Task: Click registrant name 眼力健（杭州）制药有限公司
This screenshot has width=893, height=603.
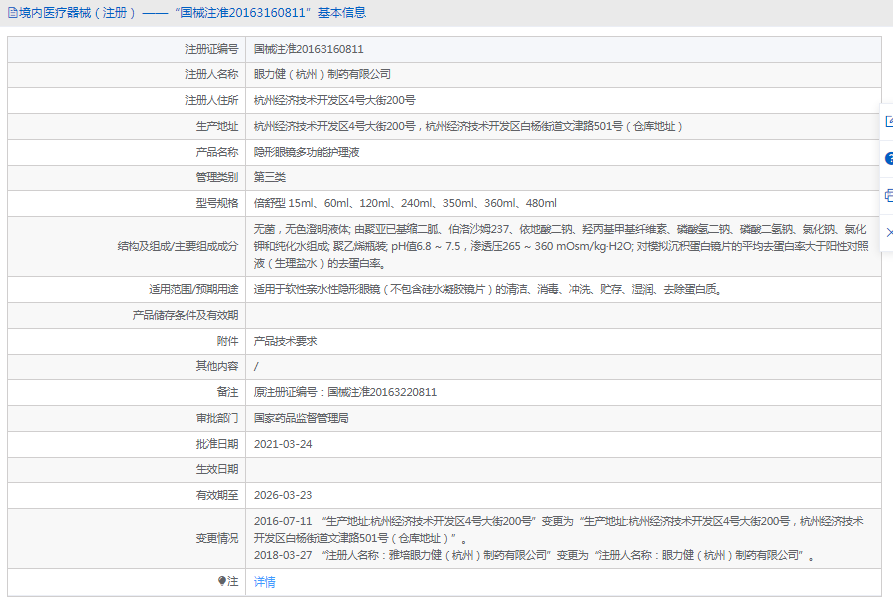Action: coord(322,75)
